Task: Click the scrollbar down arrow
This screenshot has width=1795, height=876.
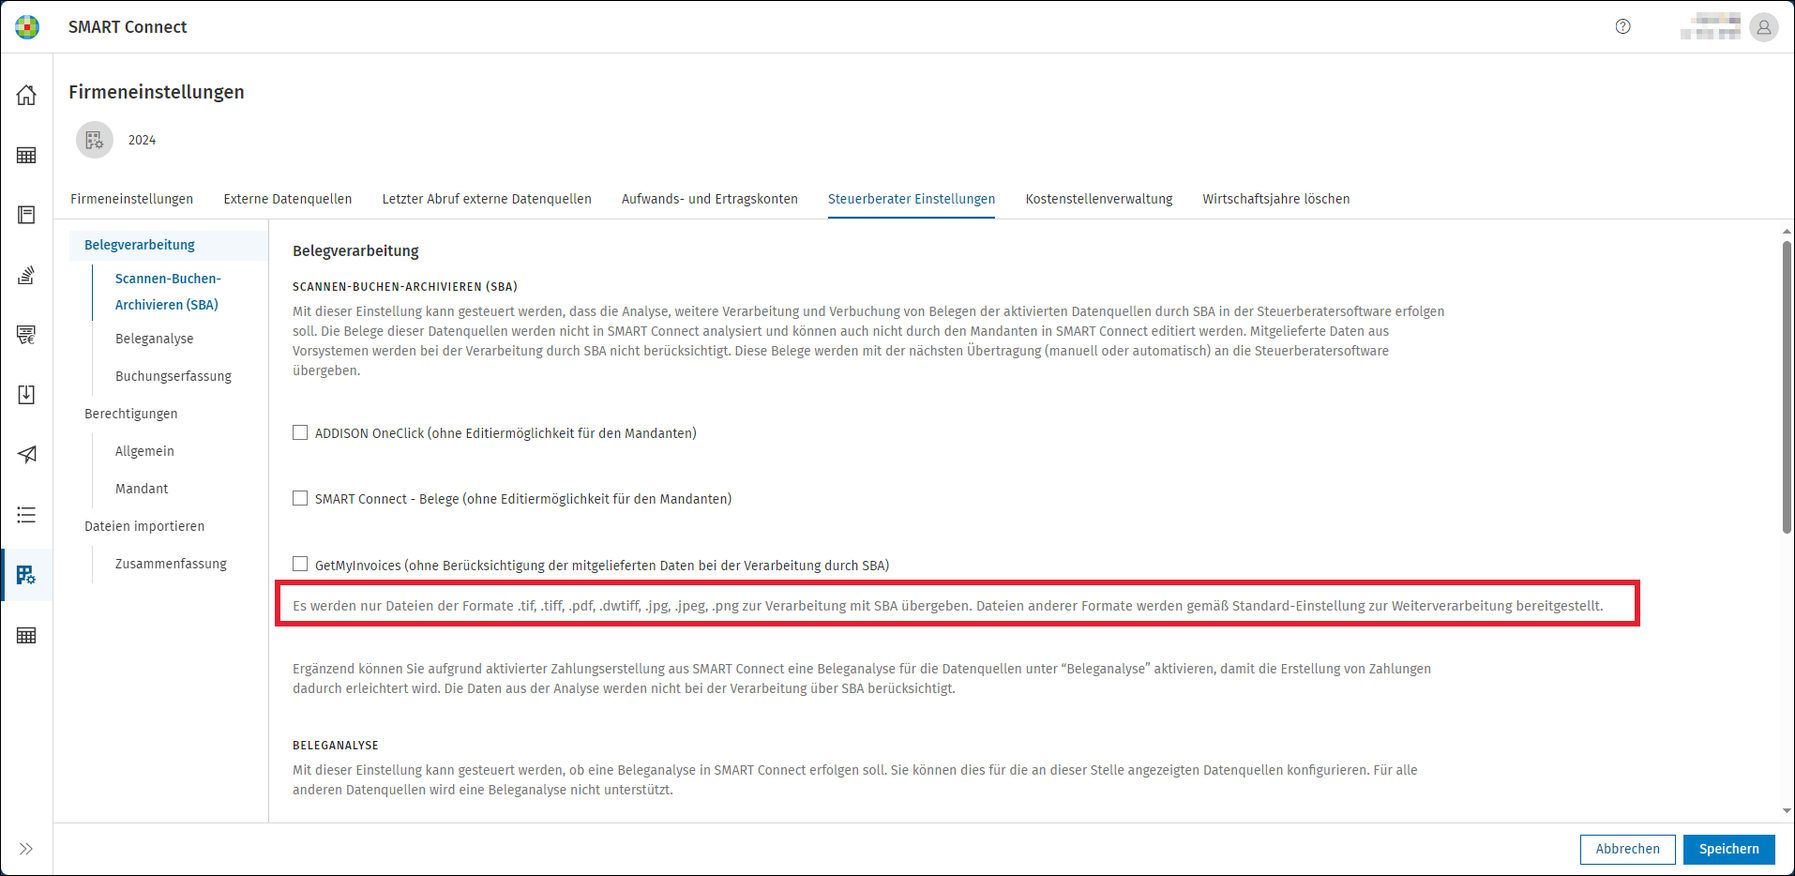Action: [x=1787, y=811]
